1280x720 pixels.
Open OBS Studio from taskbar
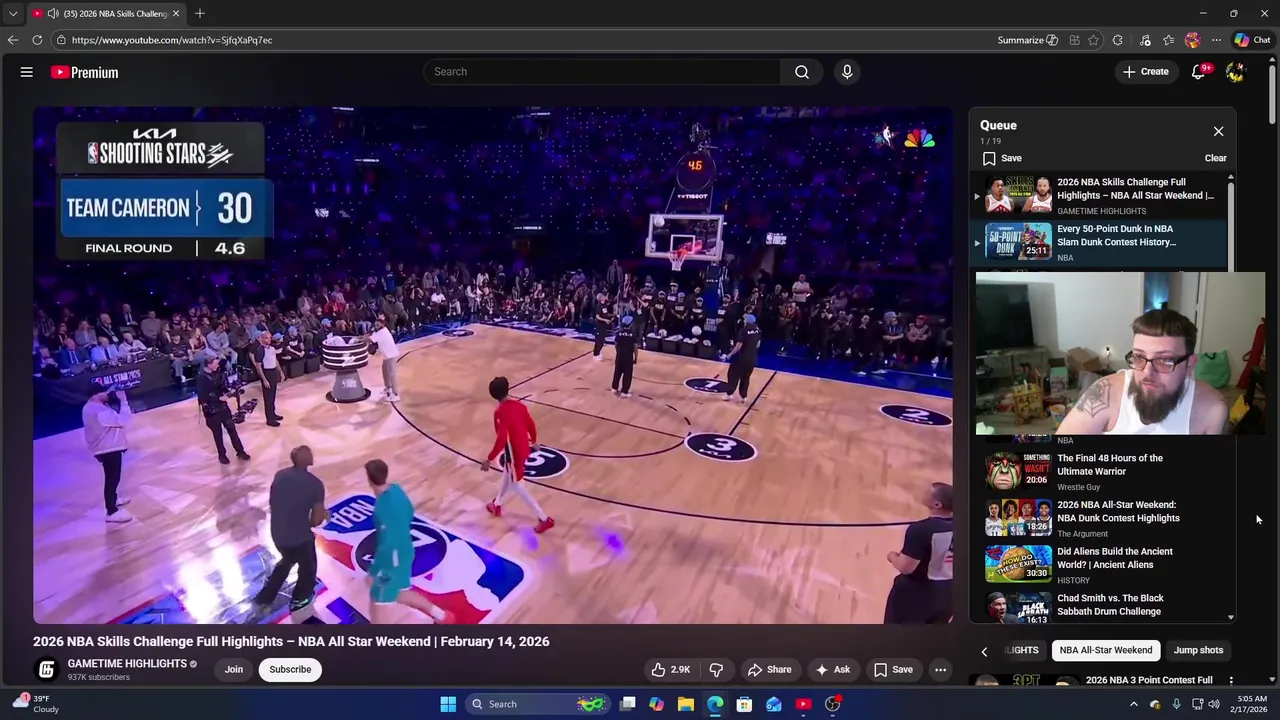click(x=832, y=704)
